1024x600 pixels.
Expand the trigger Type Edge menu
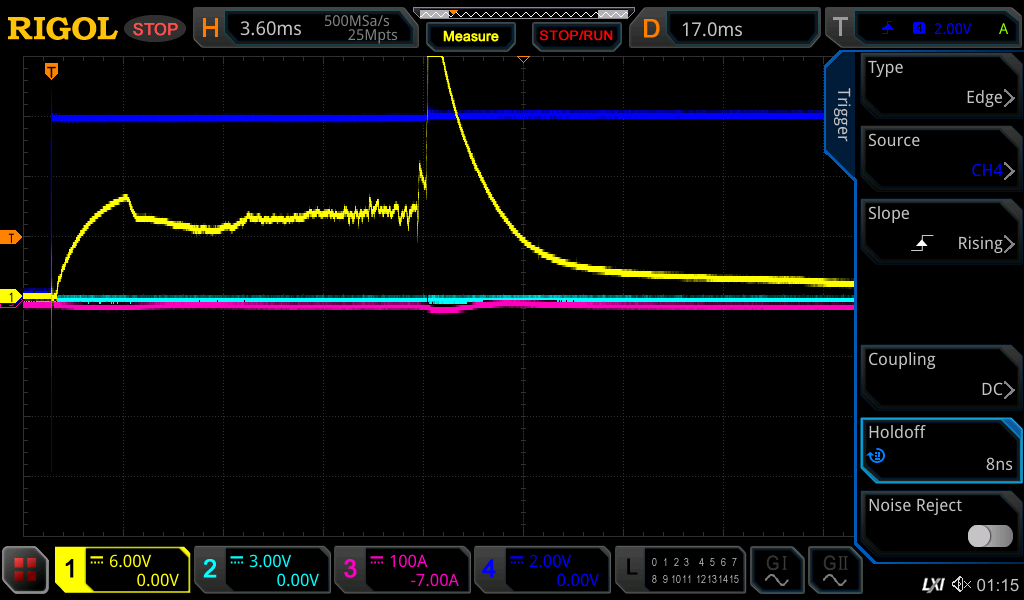coord(940,84)
